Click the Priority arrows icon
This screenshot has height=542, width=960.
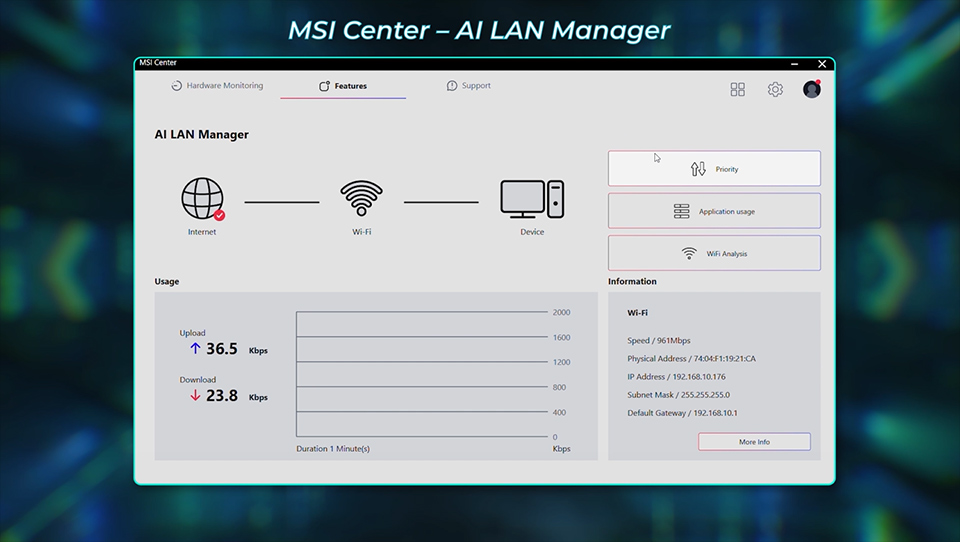click(698, 169)
